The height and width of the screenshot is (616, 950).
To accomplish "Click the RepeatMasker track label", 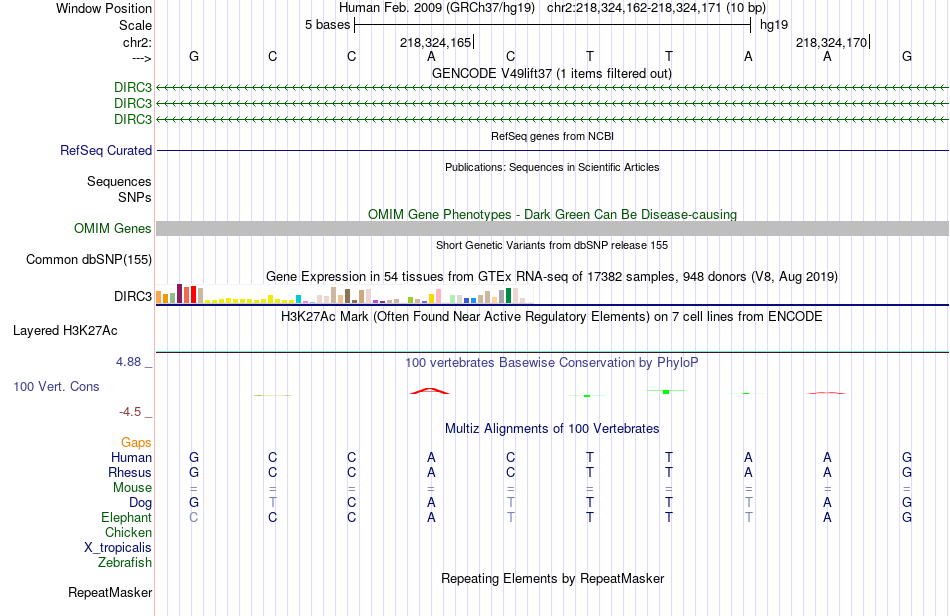I will (x=110, y=592).
